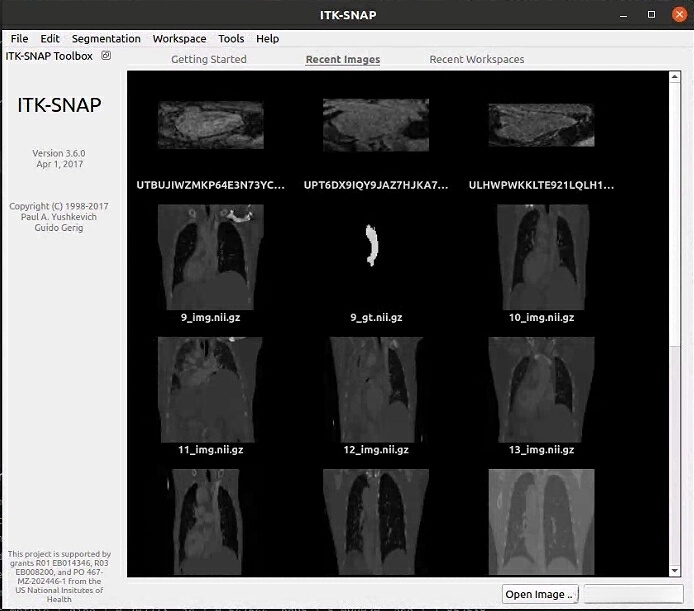Viewport: 694px width, 611px height.
Task: Switch to the Getting Started tab
Action: pos(208,59)
